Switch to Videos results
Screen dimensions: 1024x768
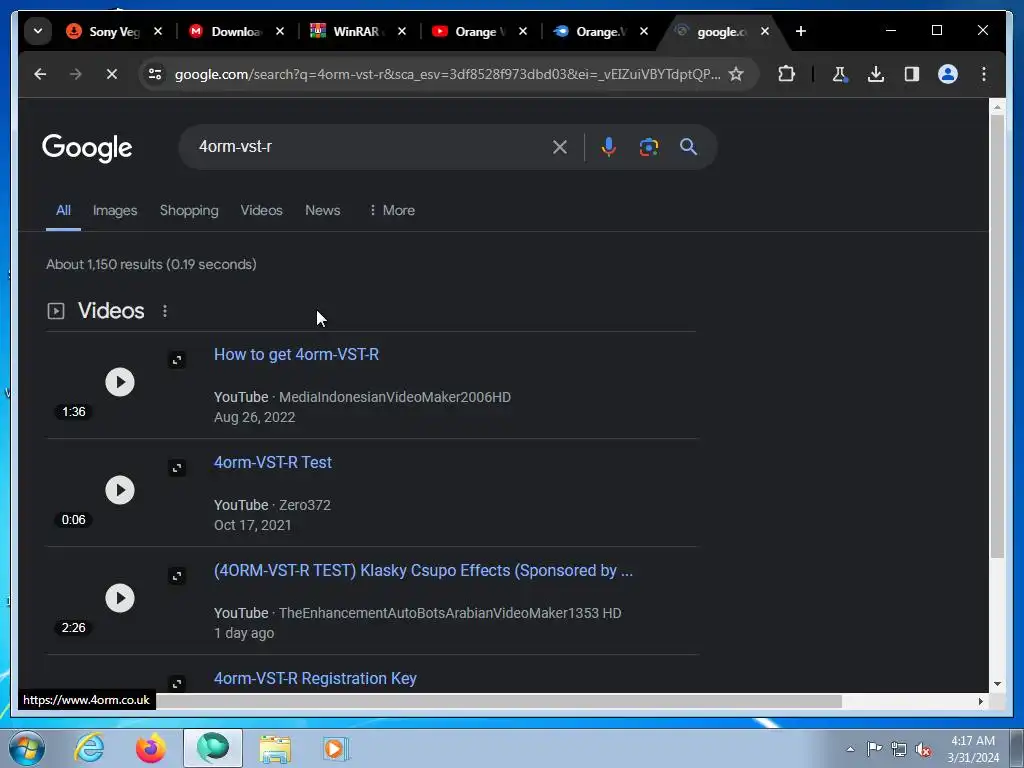pos(261,210)
